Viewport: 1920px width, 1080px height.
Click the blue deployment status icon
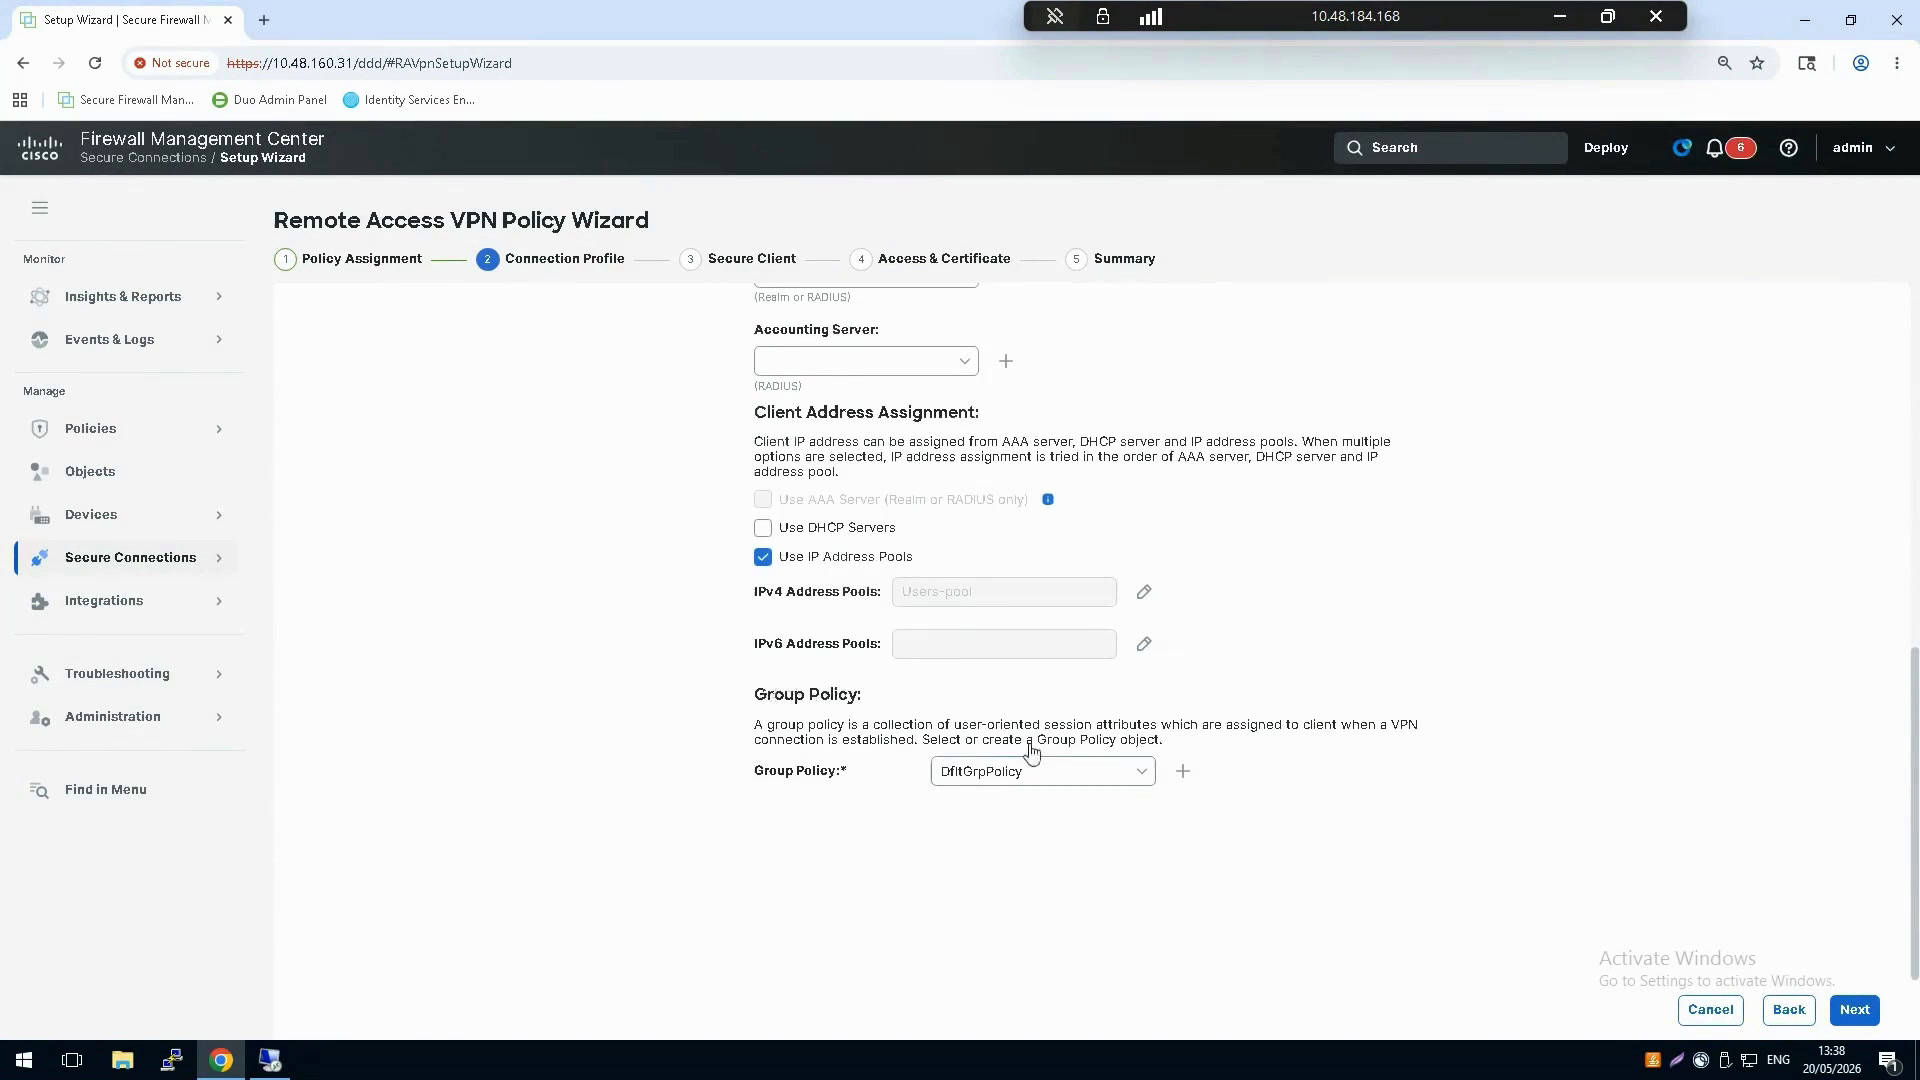pyautogui.click(x=1682, y=148)
